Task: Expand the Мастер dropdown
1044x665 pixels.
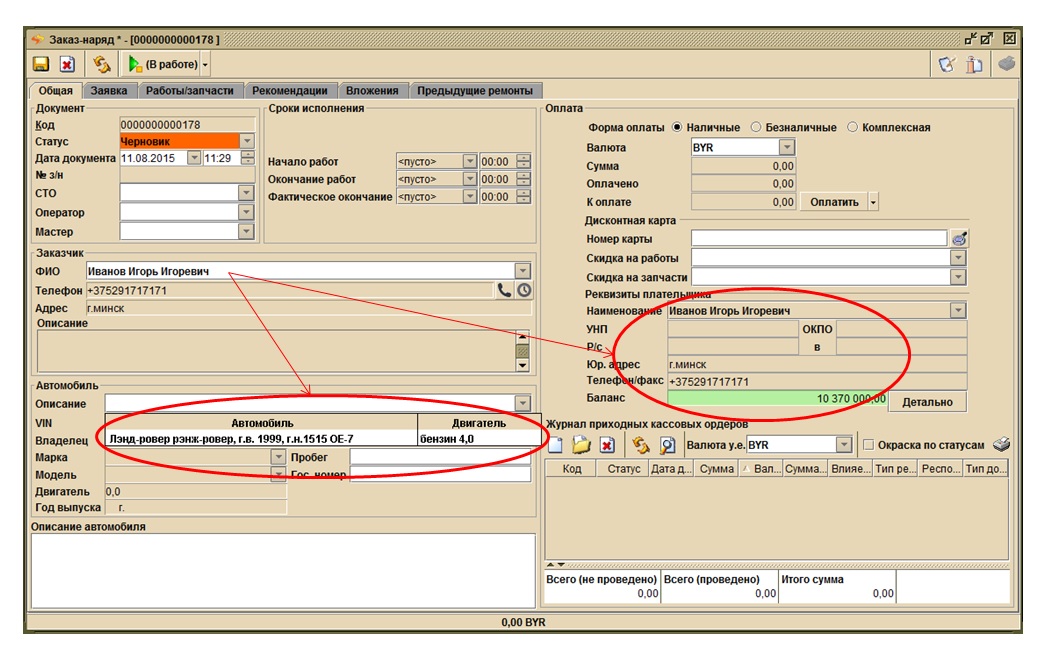Action: 246,232
